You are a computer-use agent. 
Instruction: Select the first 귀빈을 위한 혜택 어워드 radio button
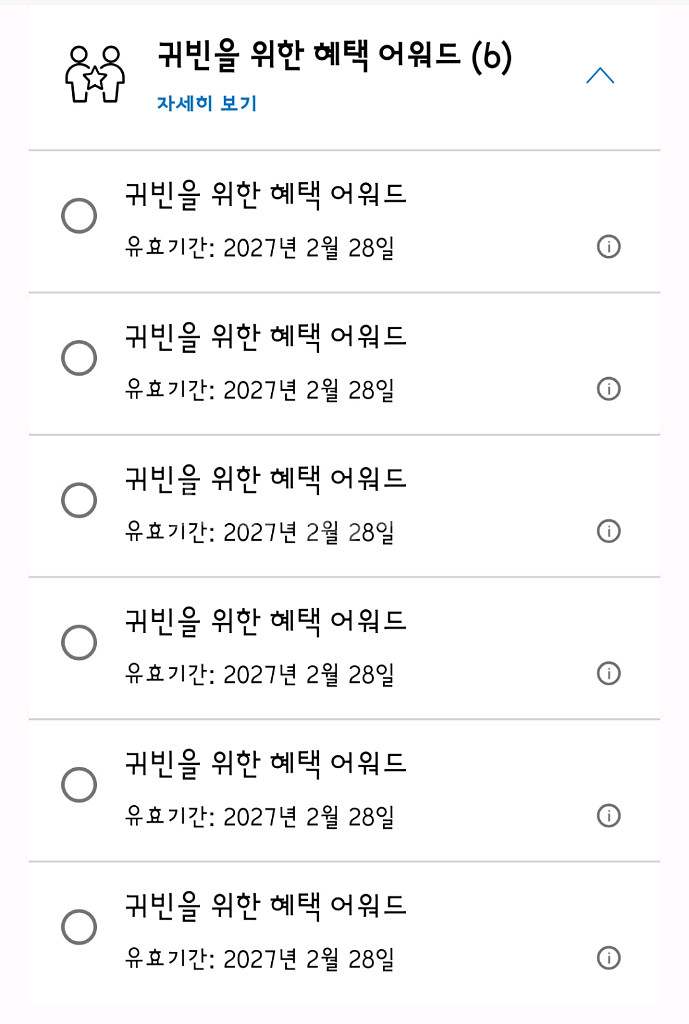pyautogui.click(x=79, y=216)
